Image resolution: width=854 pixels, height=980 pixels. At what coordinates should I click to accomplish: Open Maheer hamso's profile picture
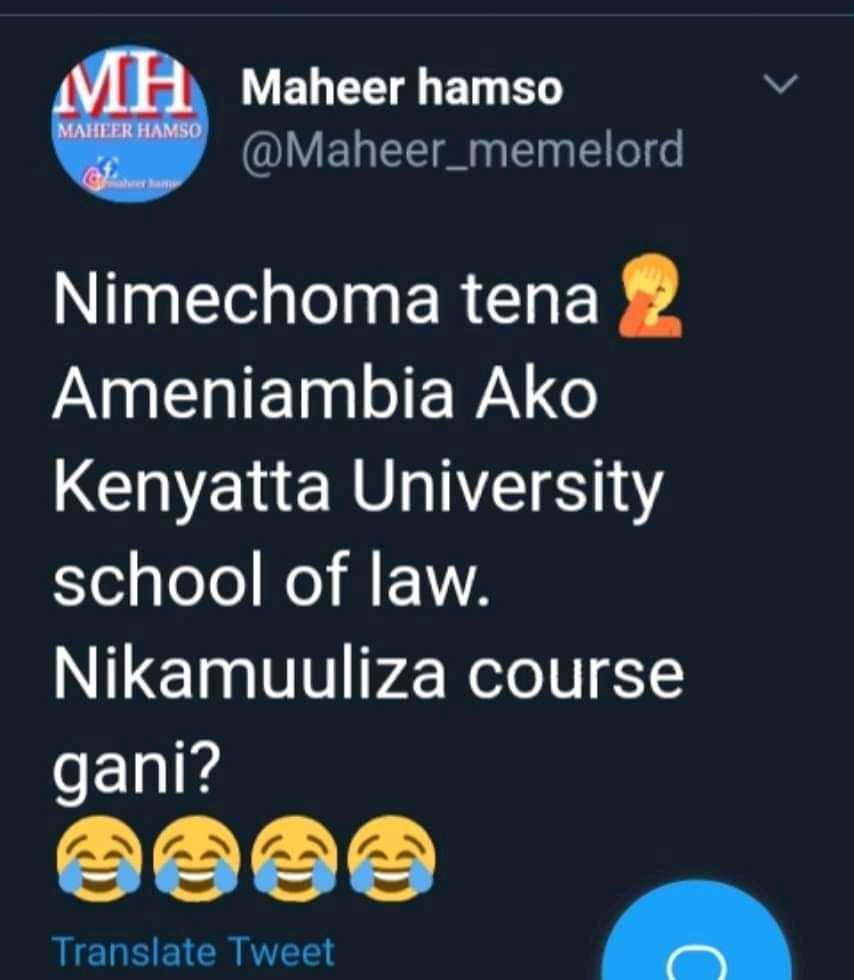coord(129,124)
